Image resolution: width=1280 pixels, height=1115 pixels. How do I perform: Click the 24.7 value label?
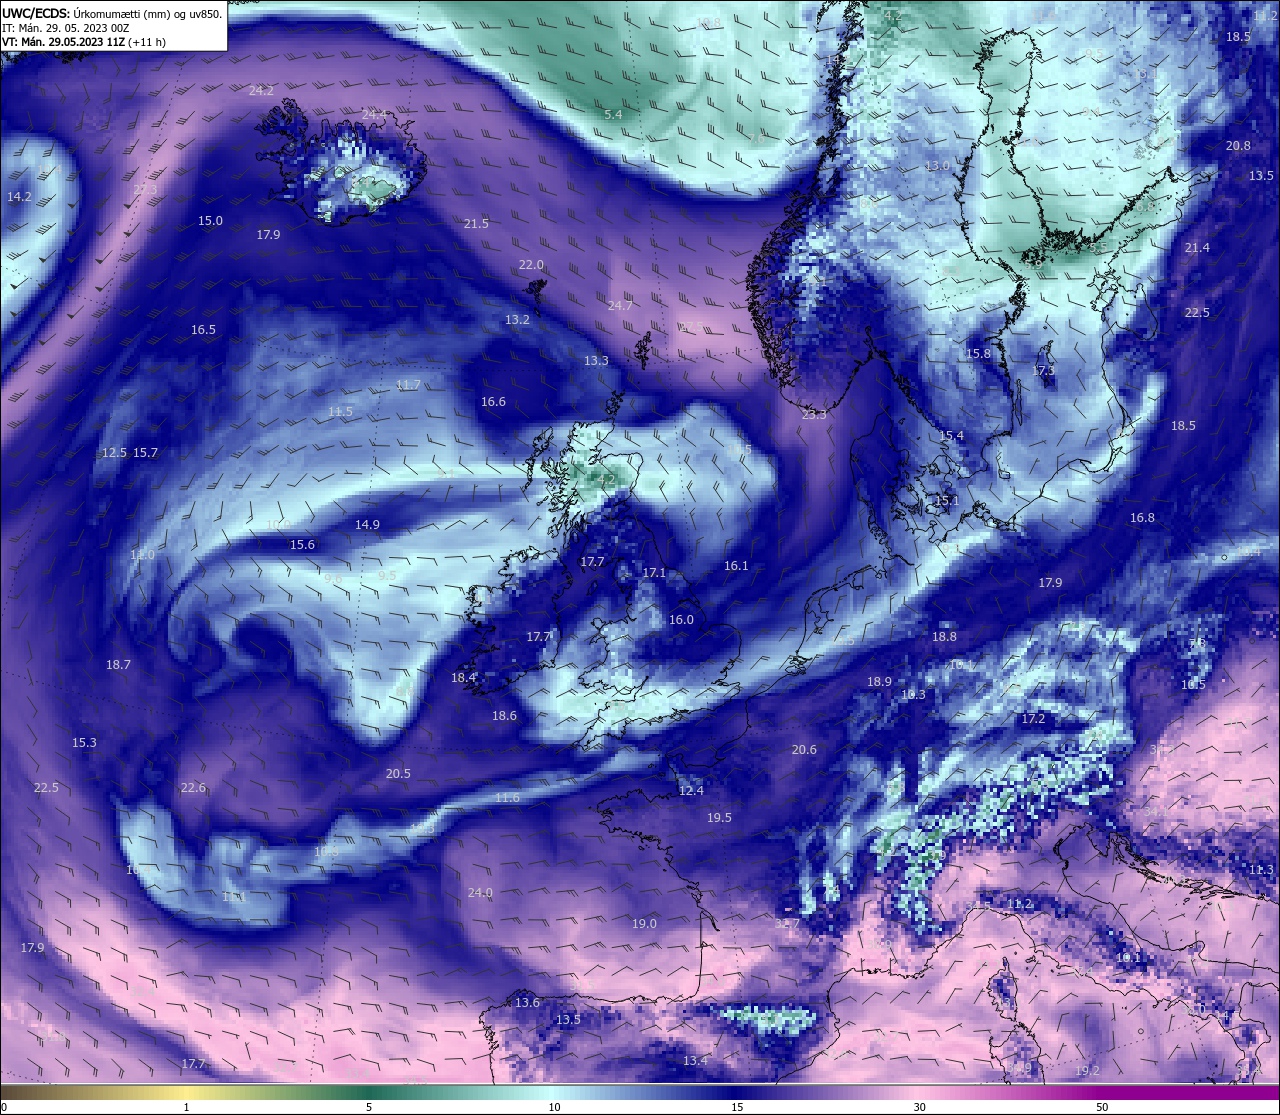pyautogui.click(x=620, y=306)
